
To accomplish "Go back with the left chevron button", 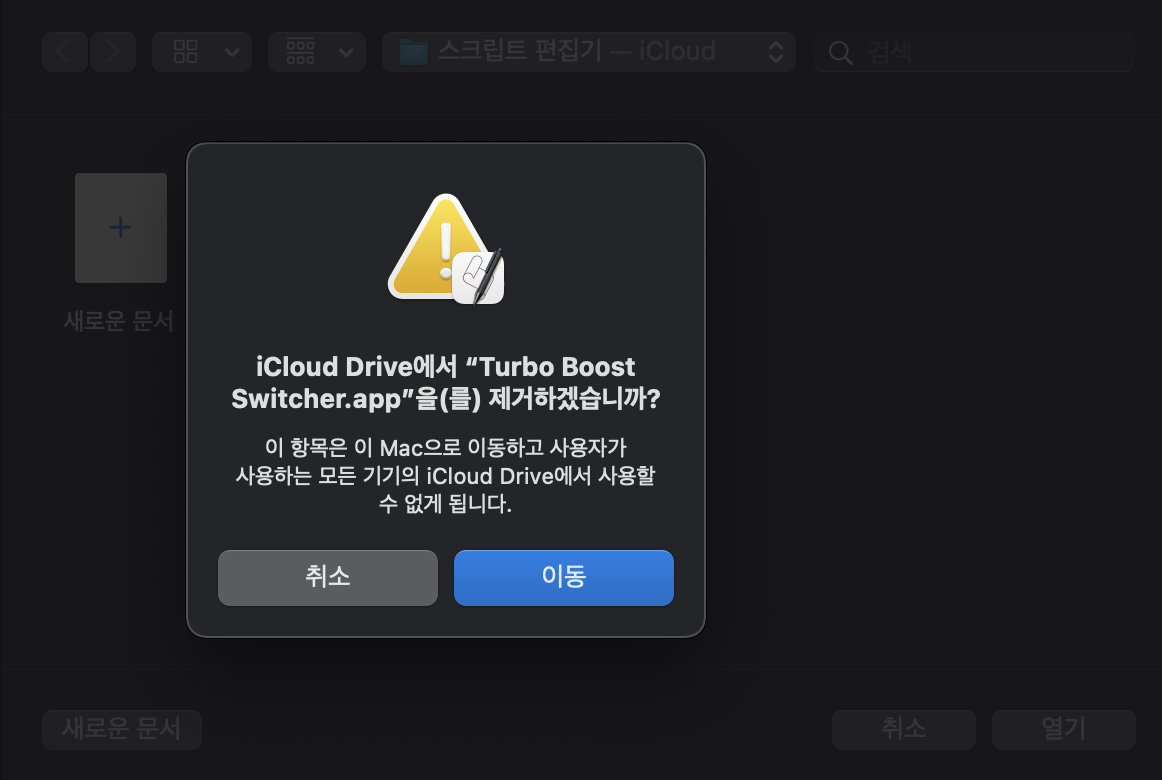I will [64, 52].
